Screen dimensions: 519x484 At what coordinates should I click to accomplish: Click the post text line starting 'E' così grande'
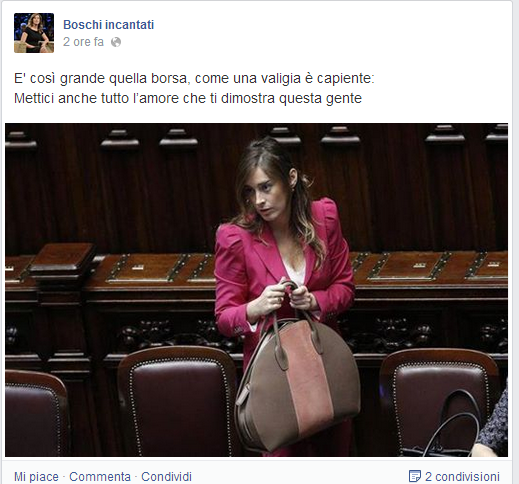point(194,79)
